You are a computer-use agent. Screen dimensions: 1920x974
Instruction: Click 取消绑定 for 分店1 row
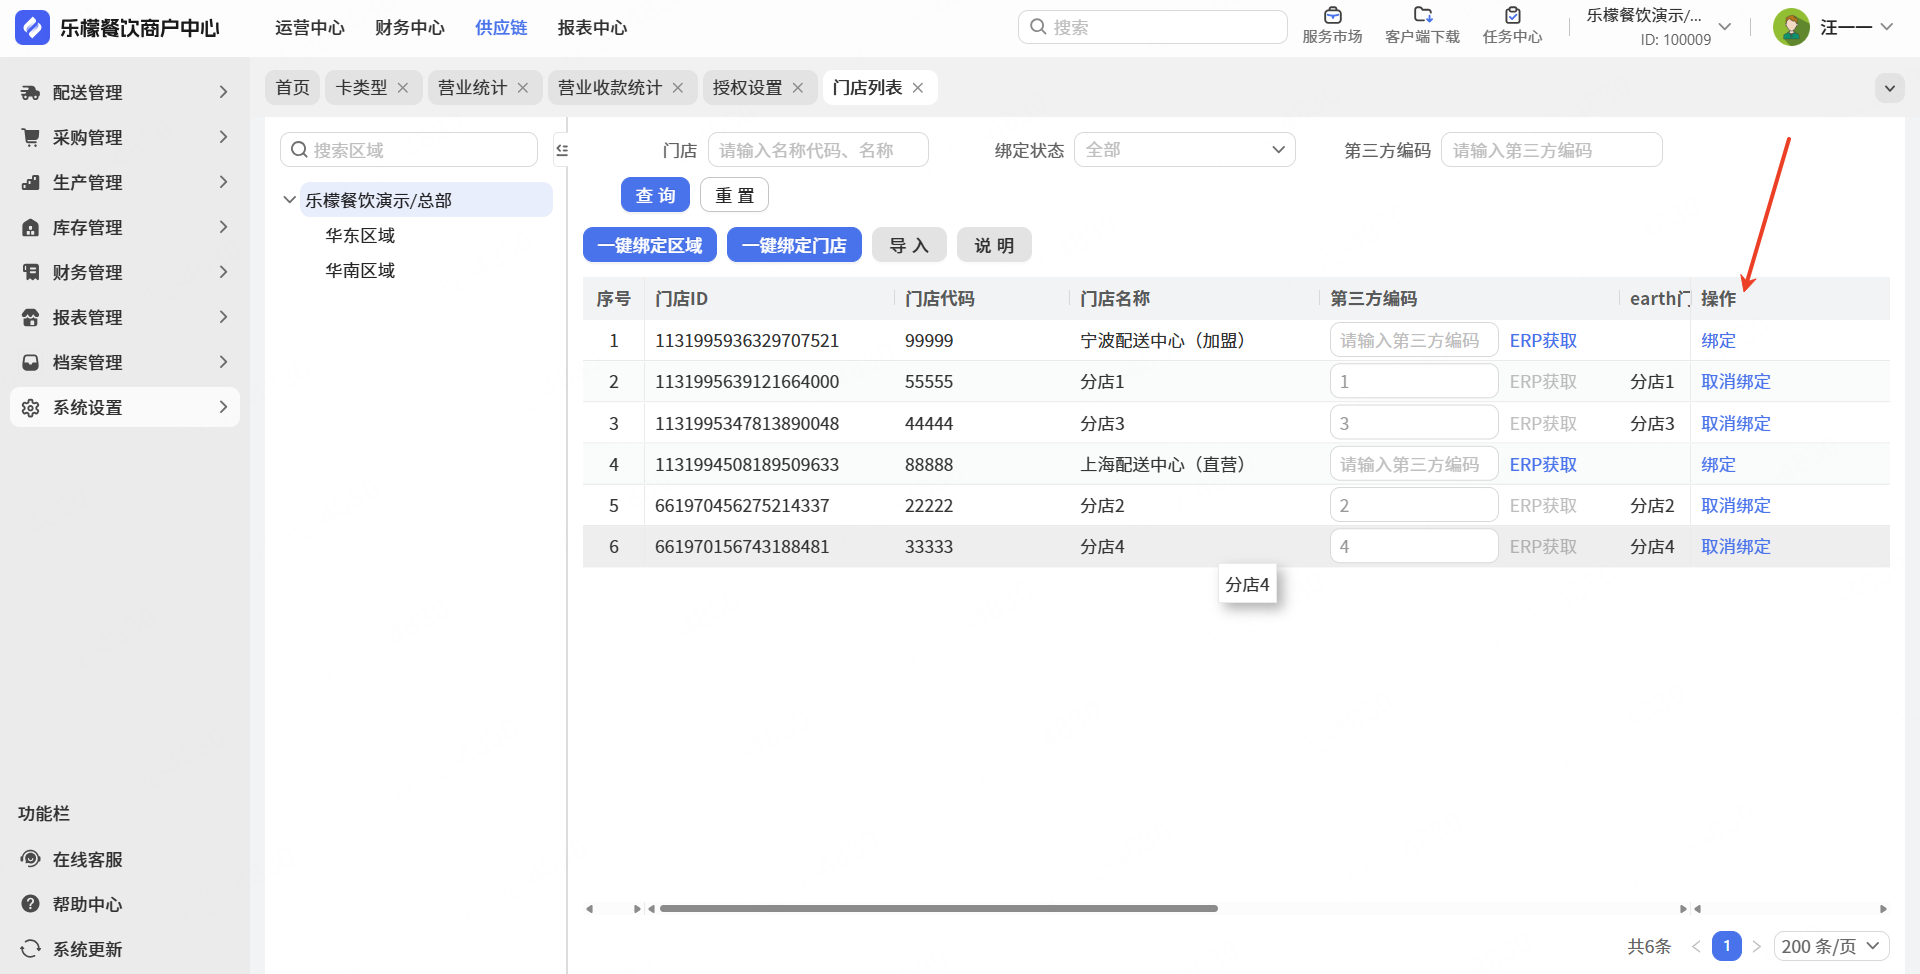pyautogui.click(x=1736, y=382)
